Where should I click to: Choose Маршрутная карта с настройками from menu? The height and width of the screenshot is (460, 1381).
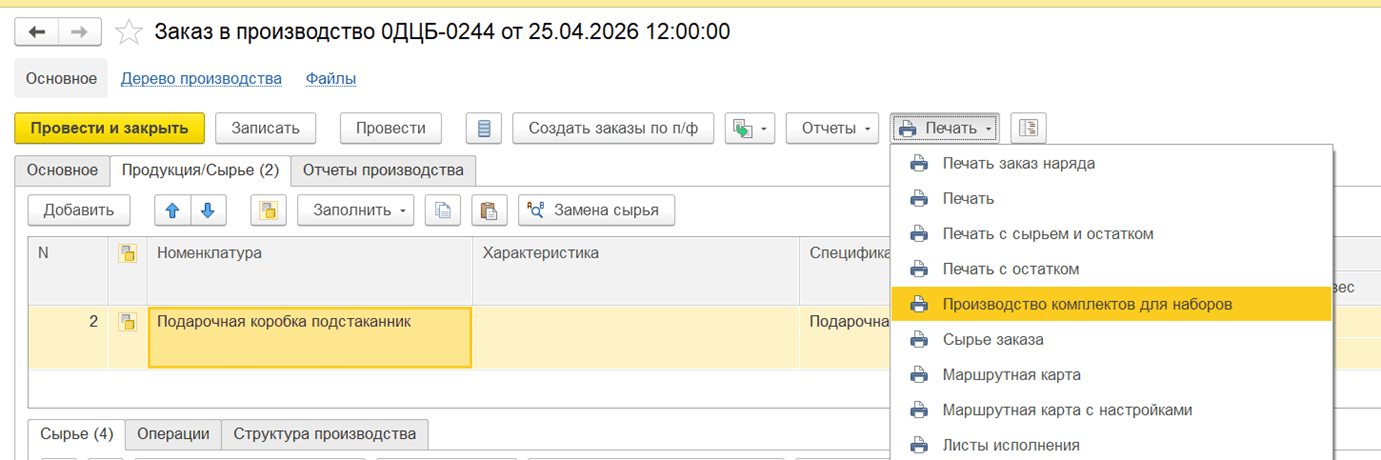click(x=1066, y=410)
